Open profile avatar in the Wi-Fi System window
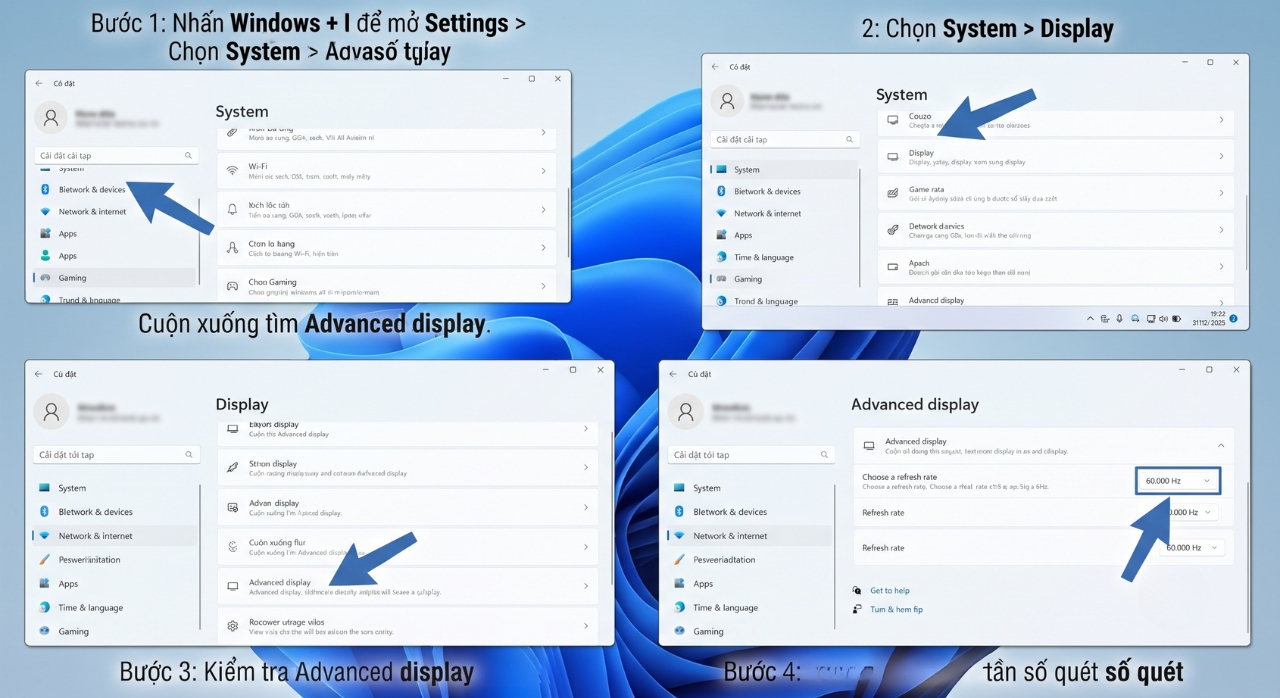 (51, 117)
